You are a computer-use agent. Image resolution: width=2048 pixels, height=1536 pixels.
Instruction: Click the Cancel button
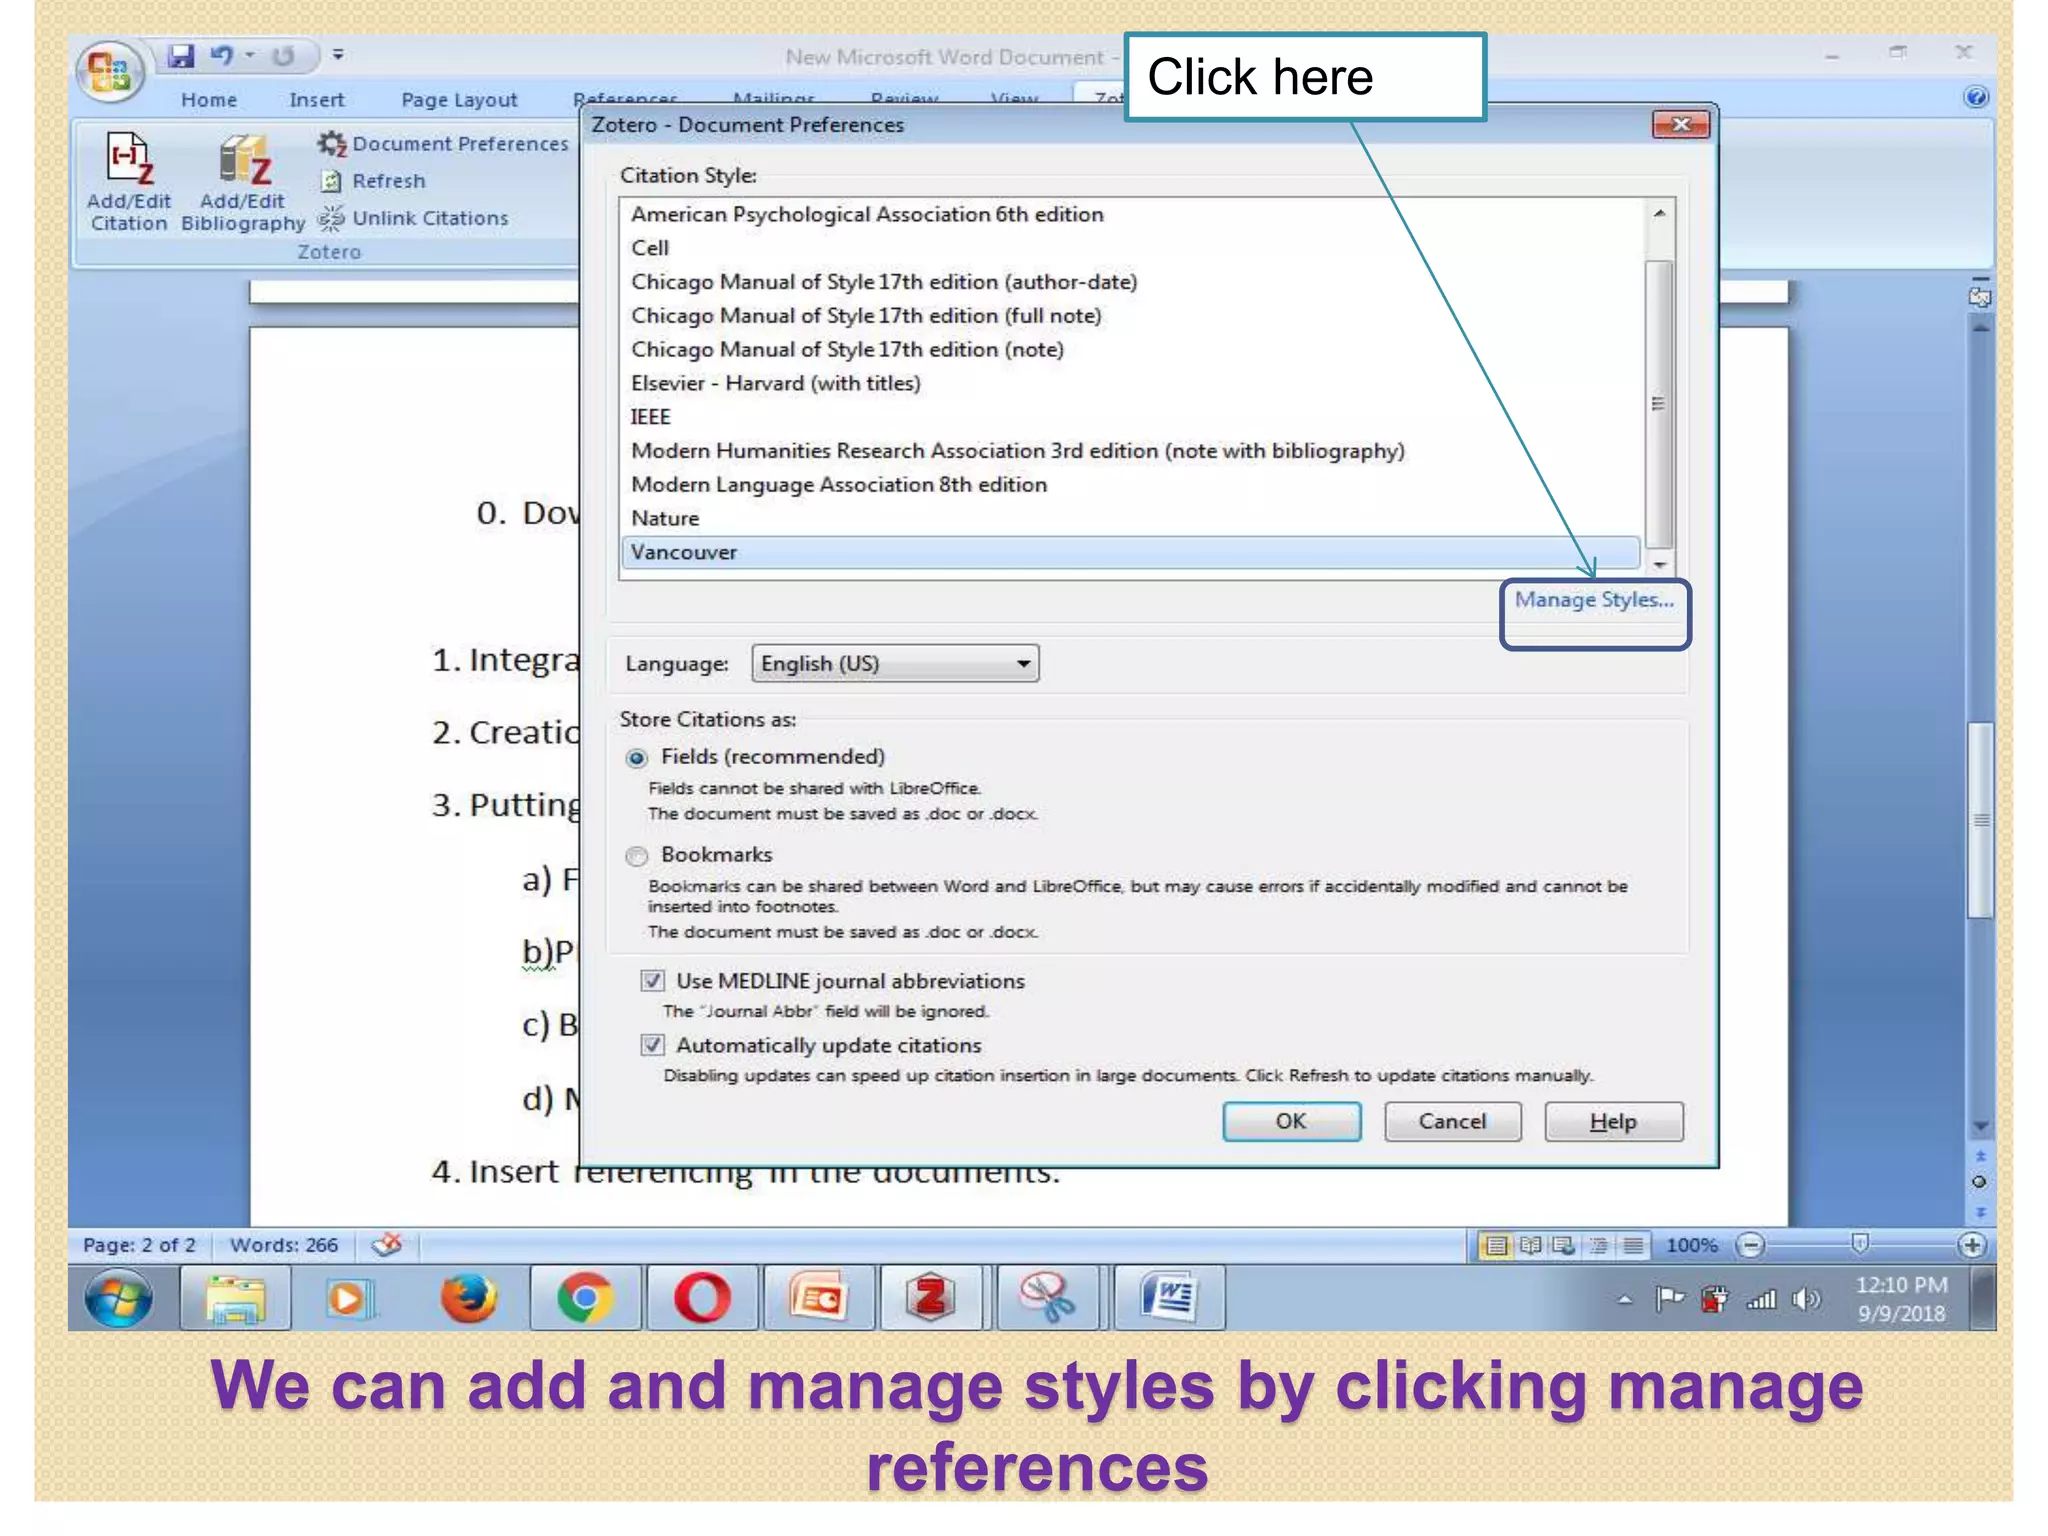coord(1452,1121)
